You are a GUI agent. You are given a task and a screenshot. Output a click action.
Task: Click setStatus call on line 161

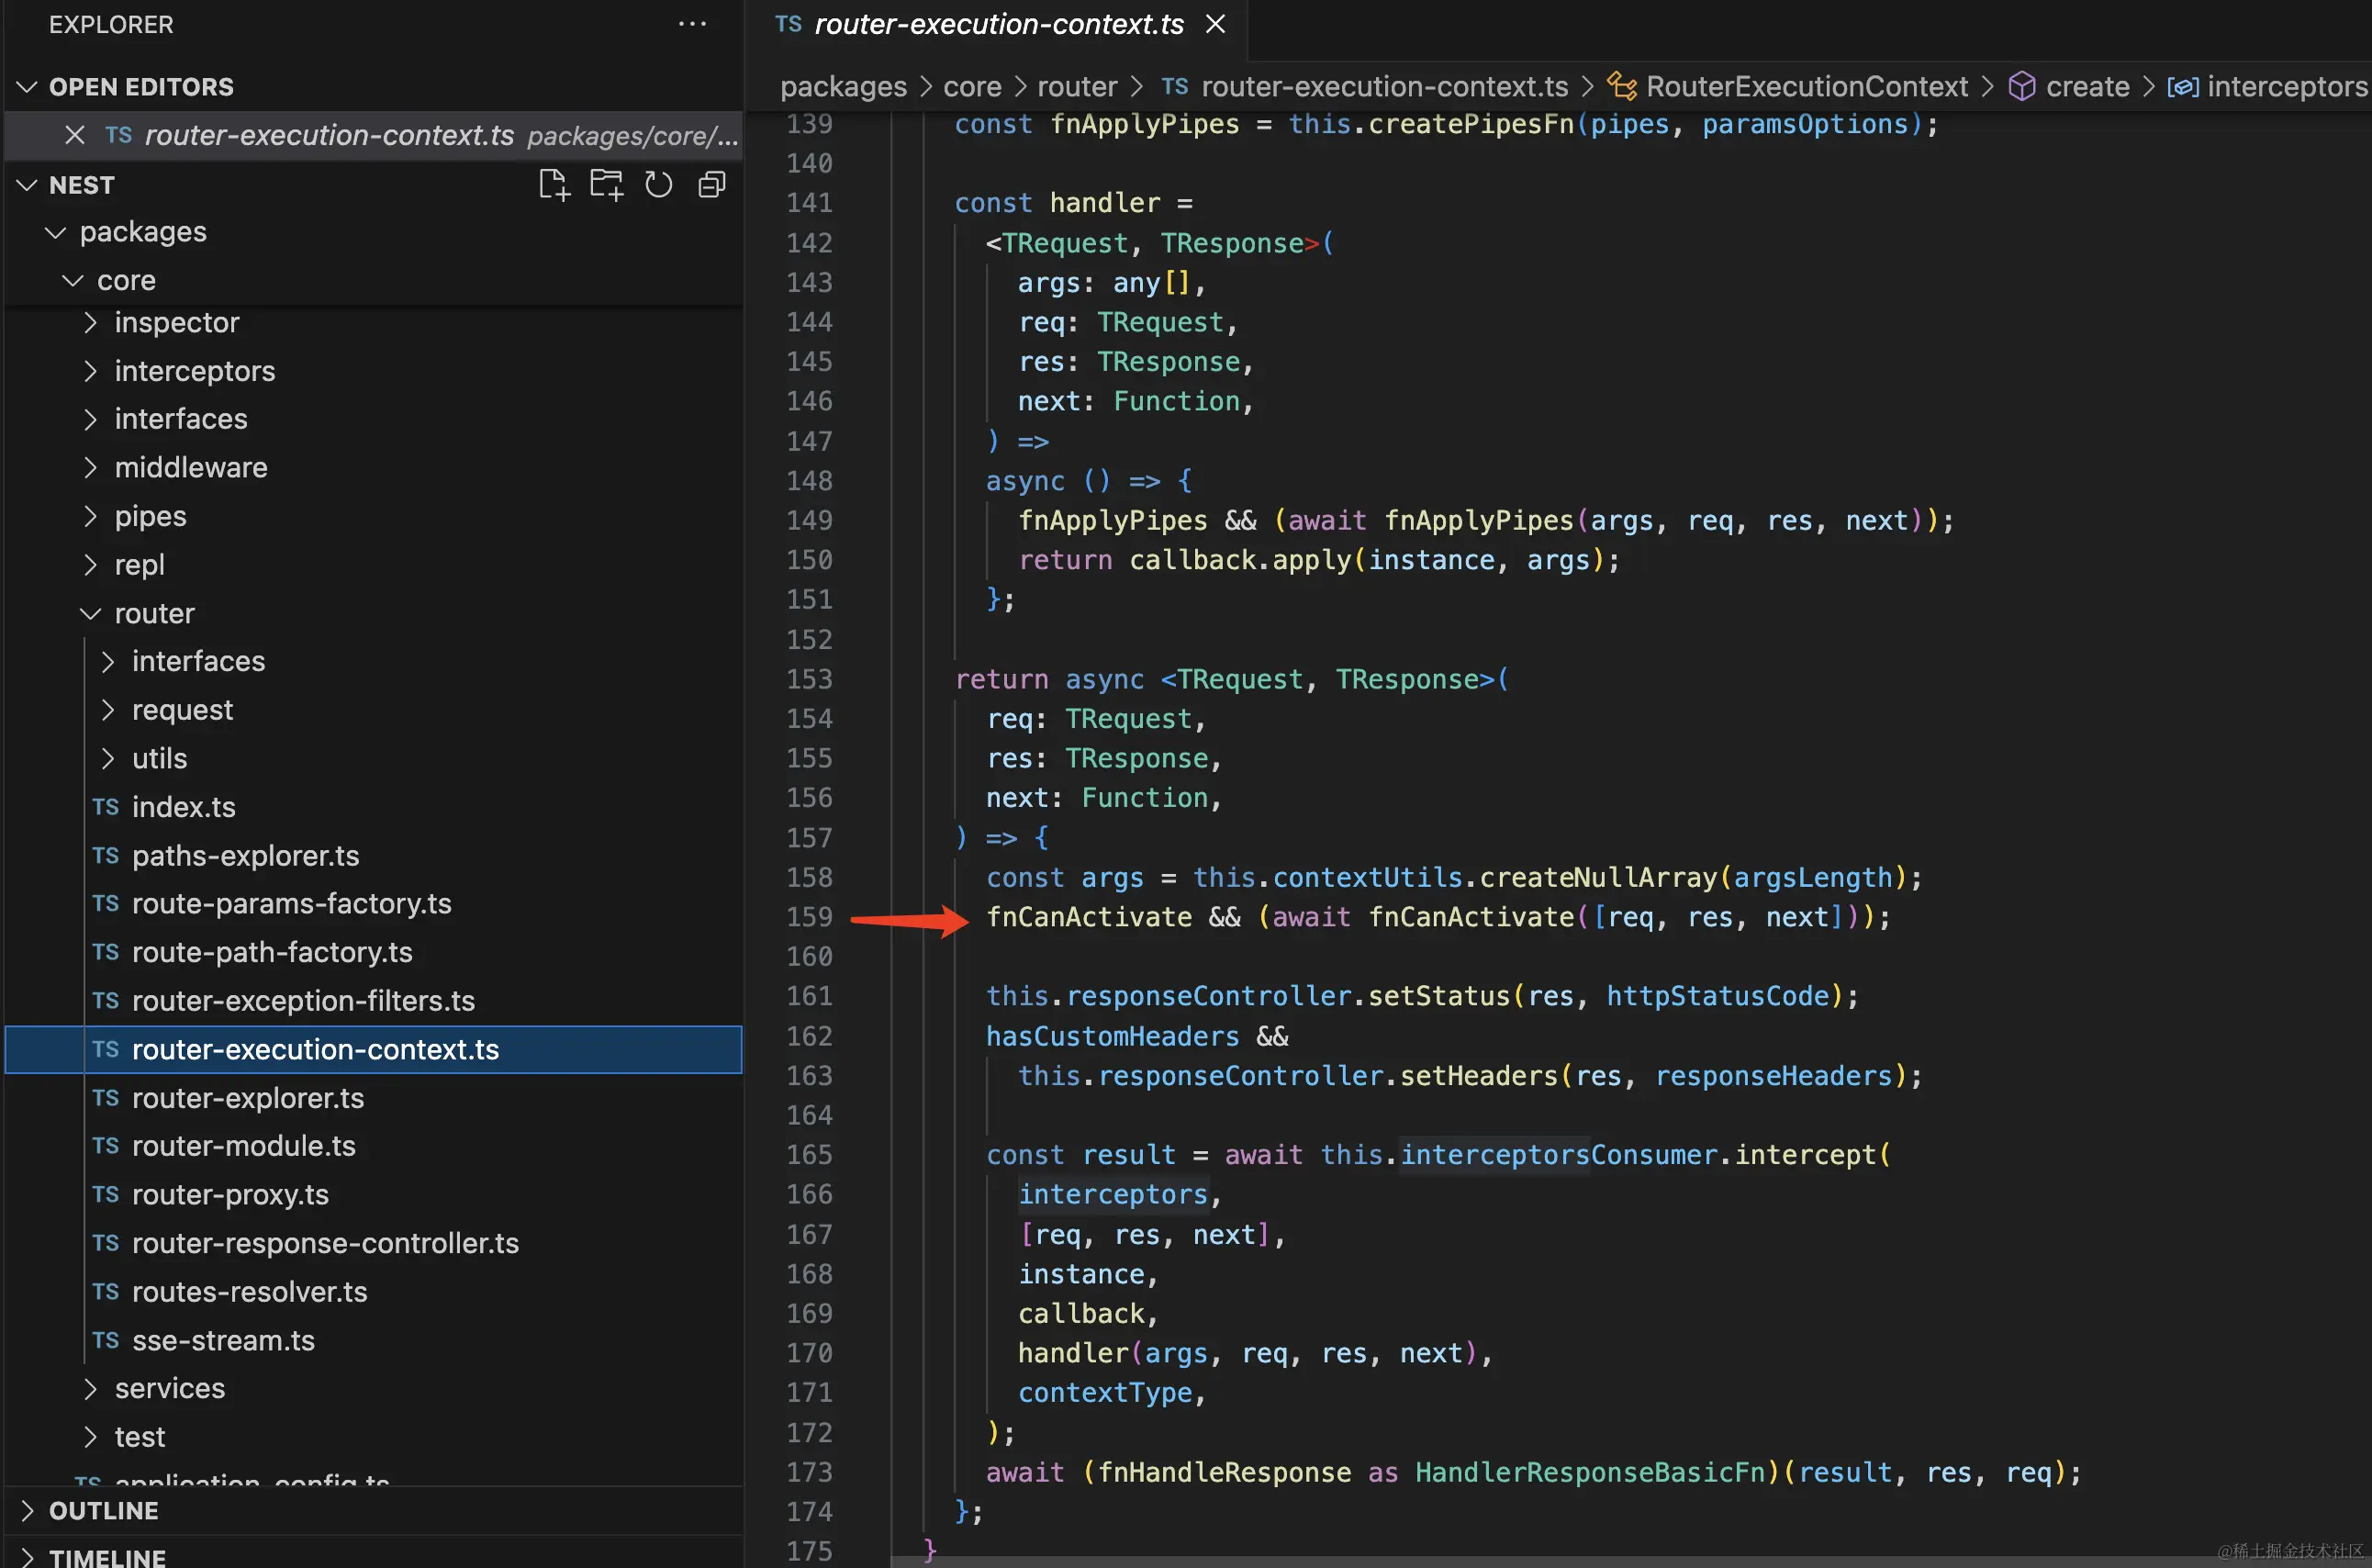[1439, 996]
